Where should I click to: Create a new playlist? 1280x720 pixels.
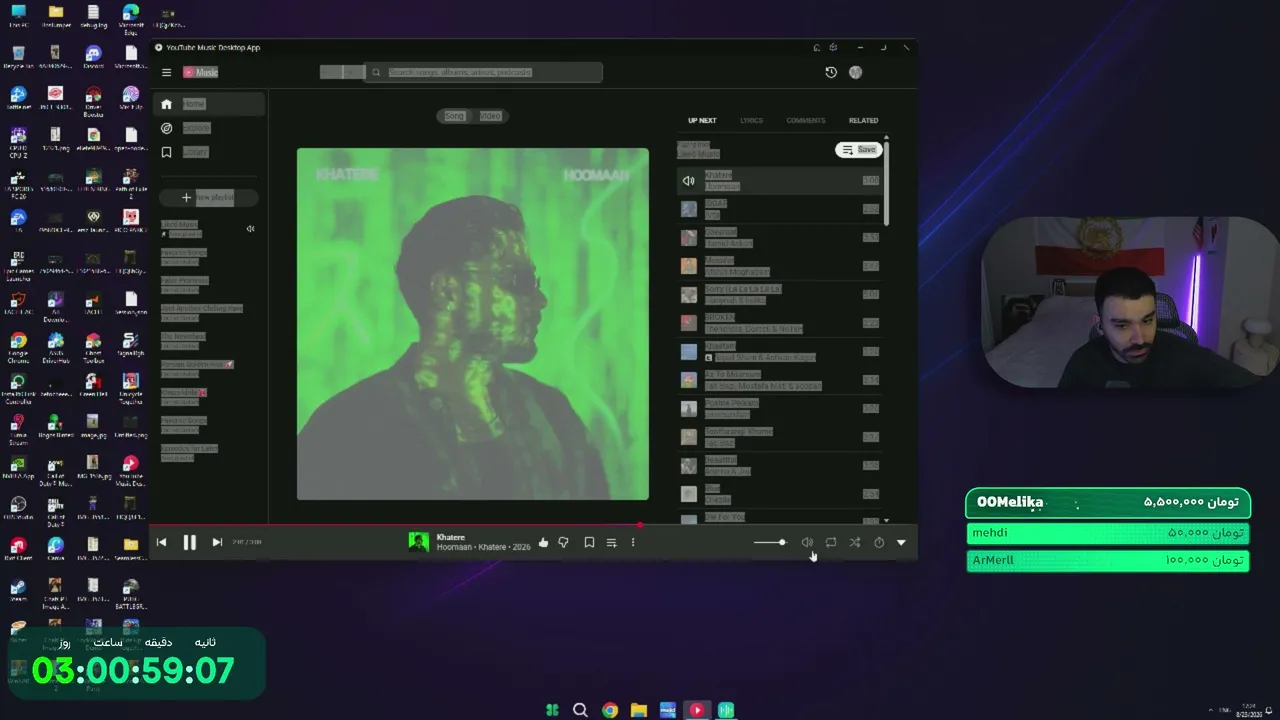coord(209,197)
